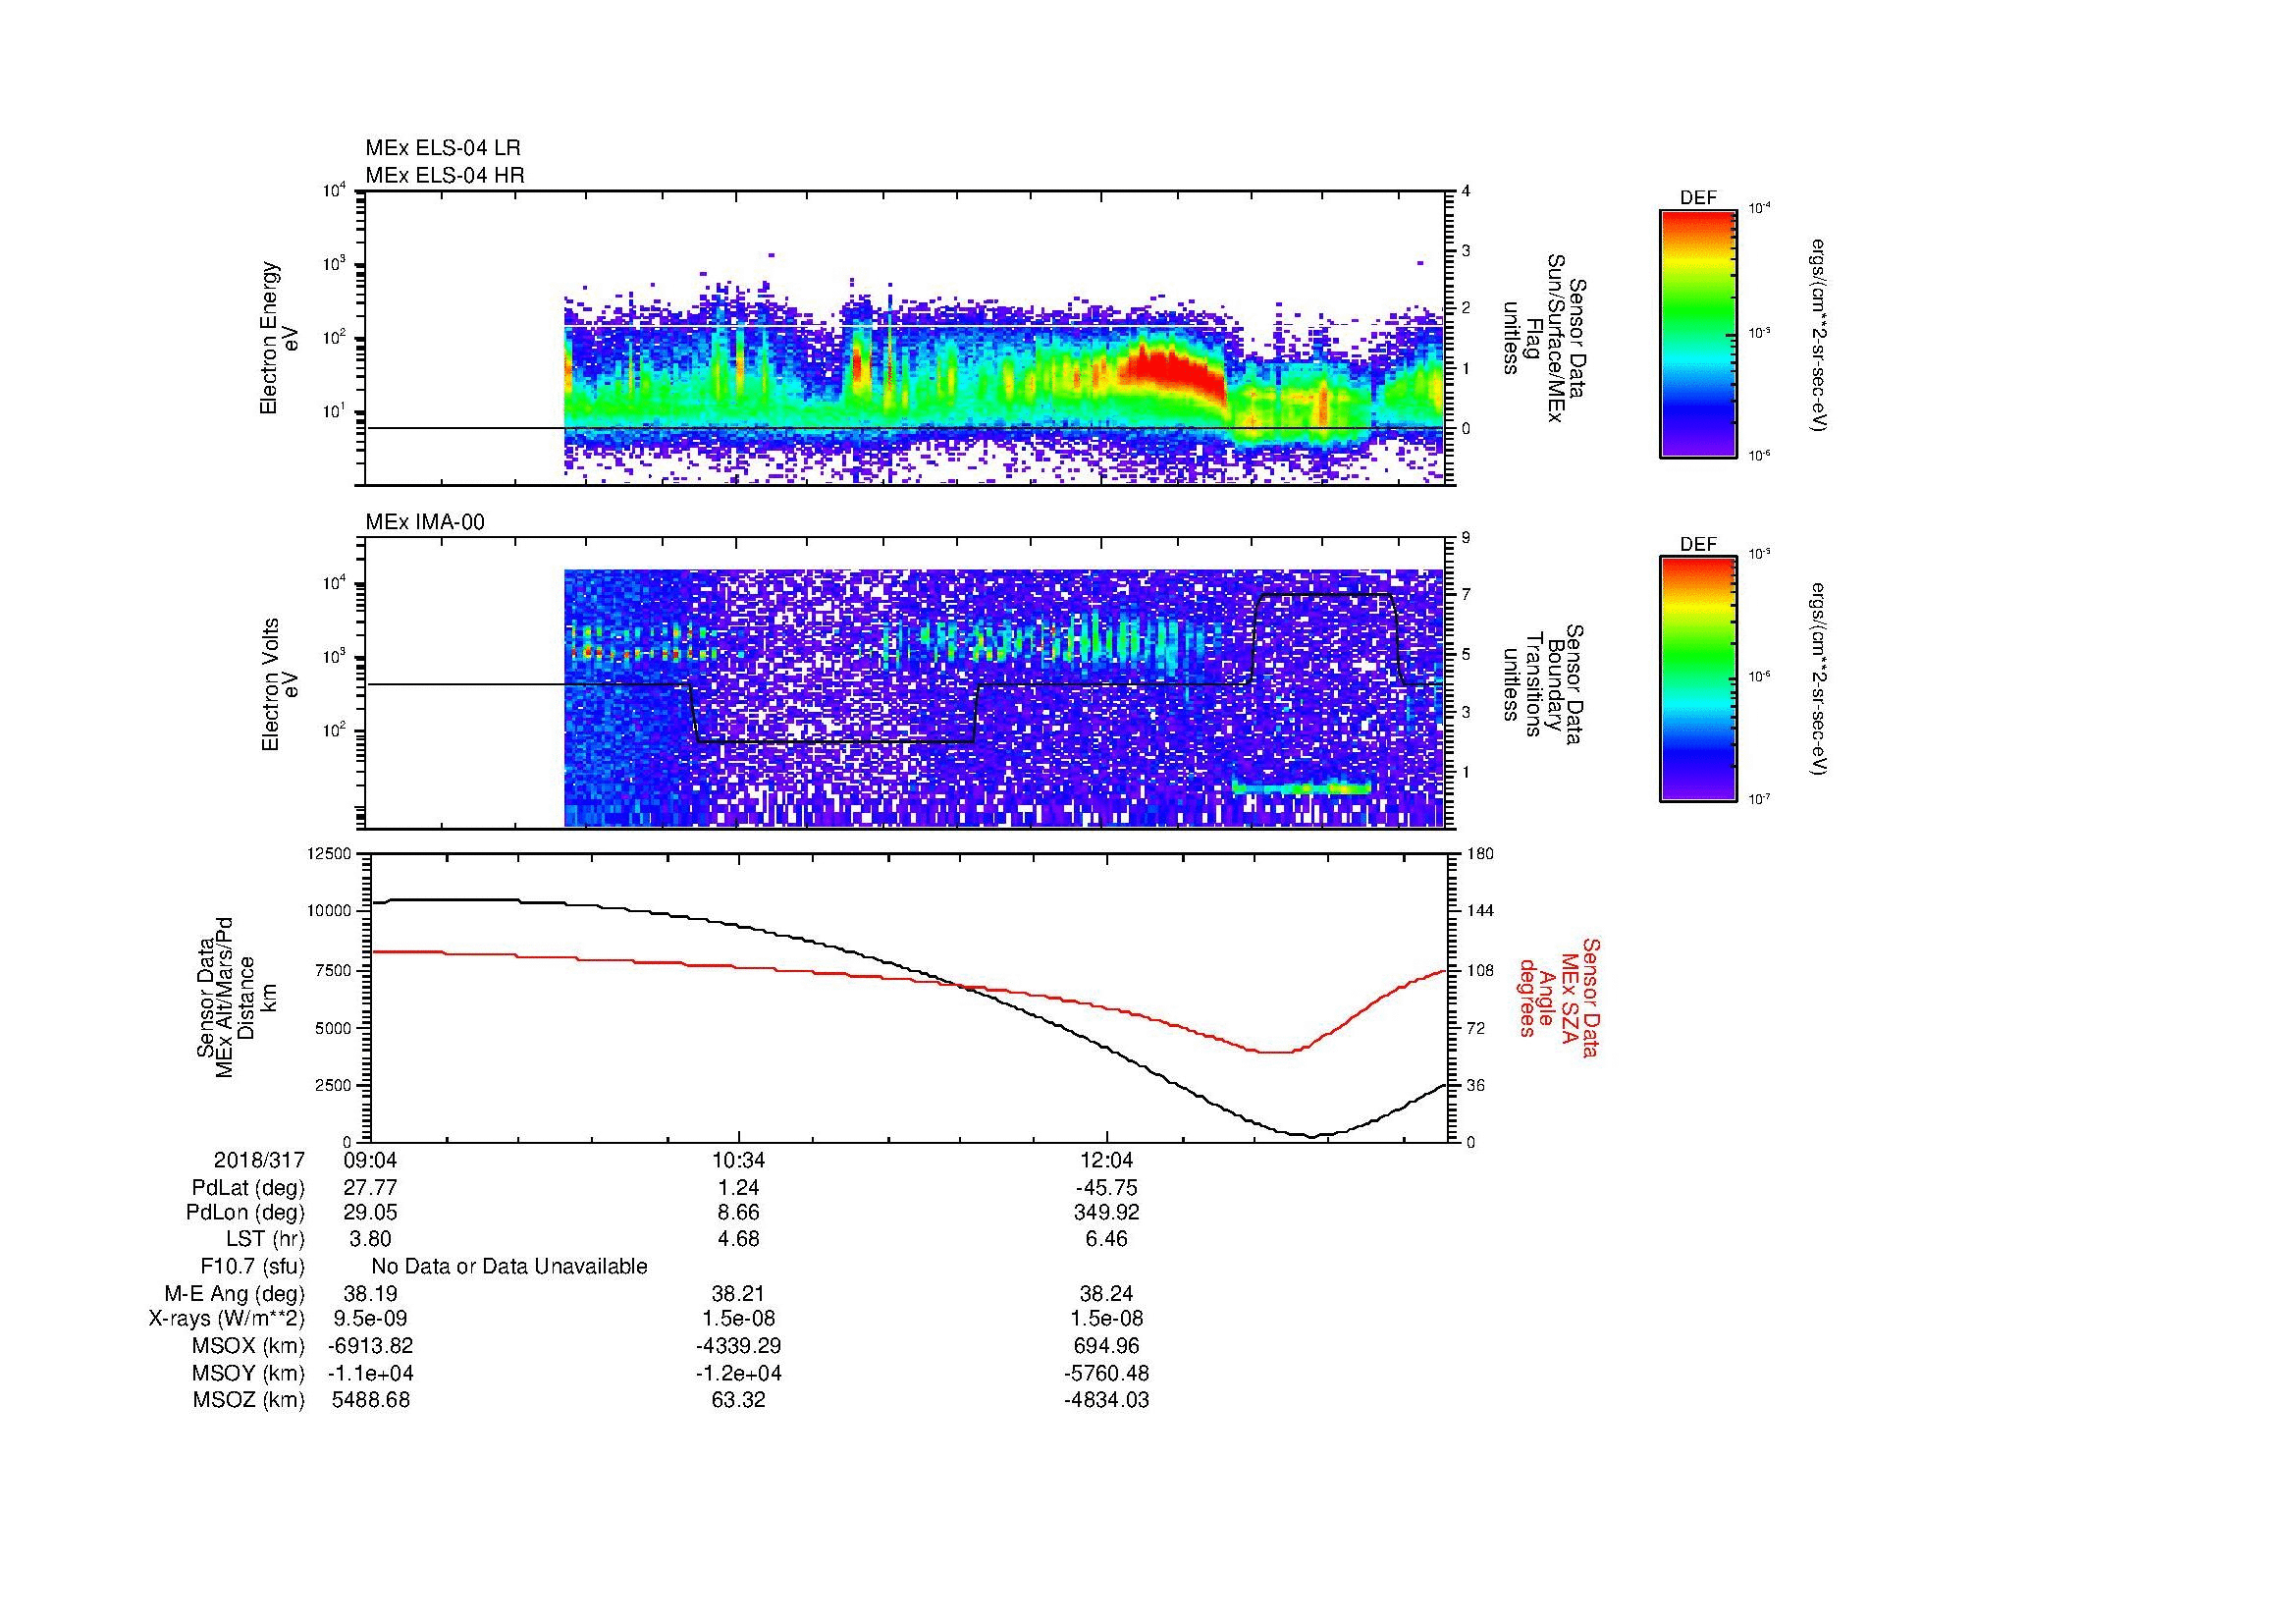Click the 'MEx ELS-04 LR' plot title
Image resolution: width=2296 pixels, height=1623 pixels.
point(443,148)
